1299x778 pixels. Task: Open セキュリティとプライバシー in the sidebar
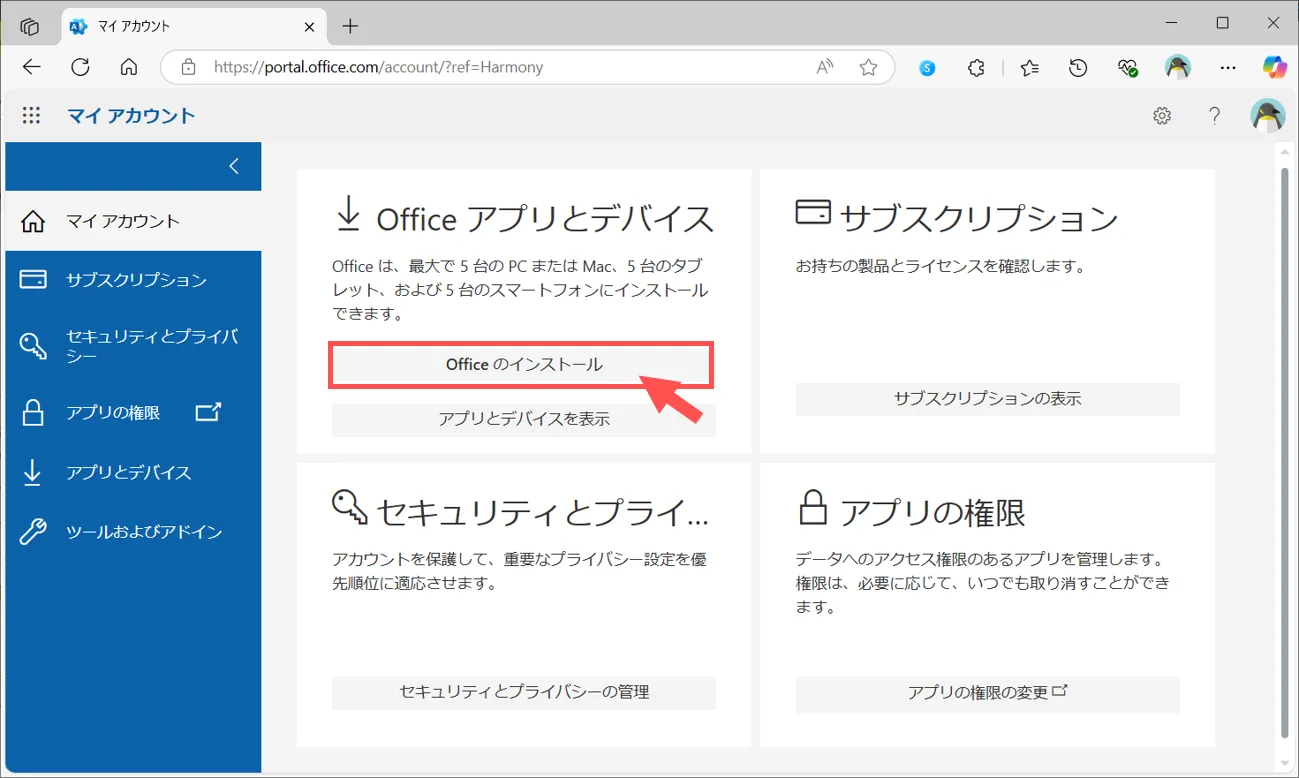coord(133,345)
